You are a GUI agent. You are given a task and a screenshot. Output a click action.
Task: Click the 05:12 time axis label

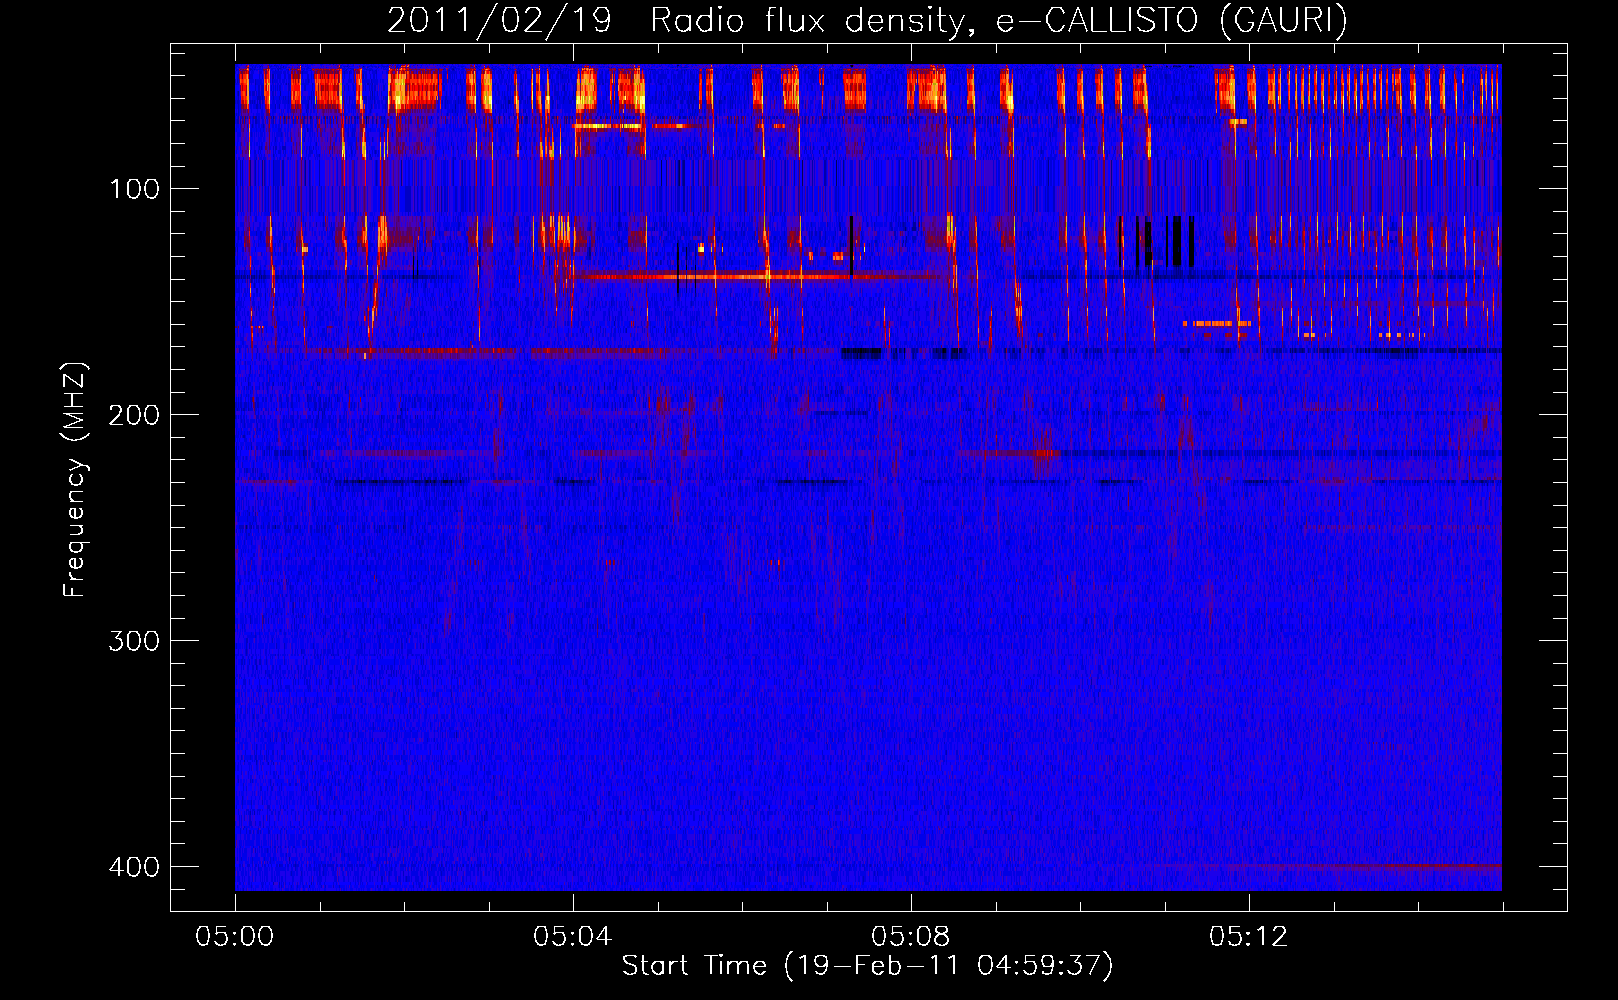tap(1249, 937)
